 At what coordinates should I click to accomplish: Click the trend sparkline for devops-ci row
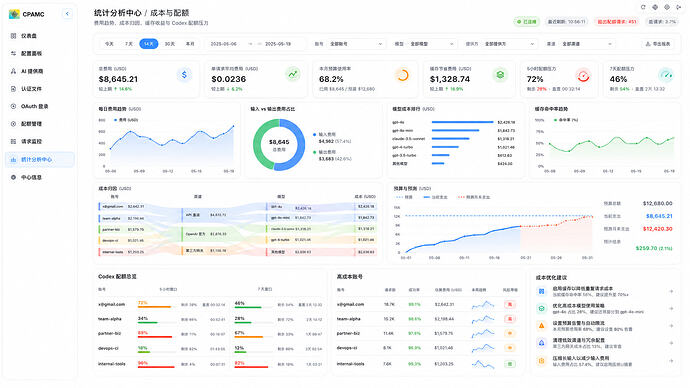pos(483,348)
